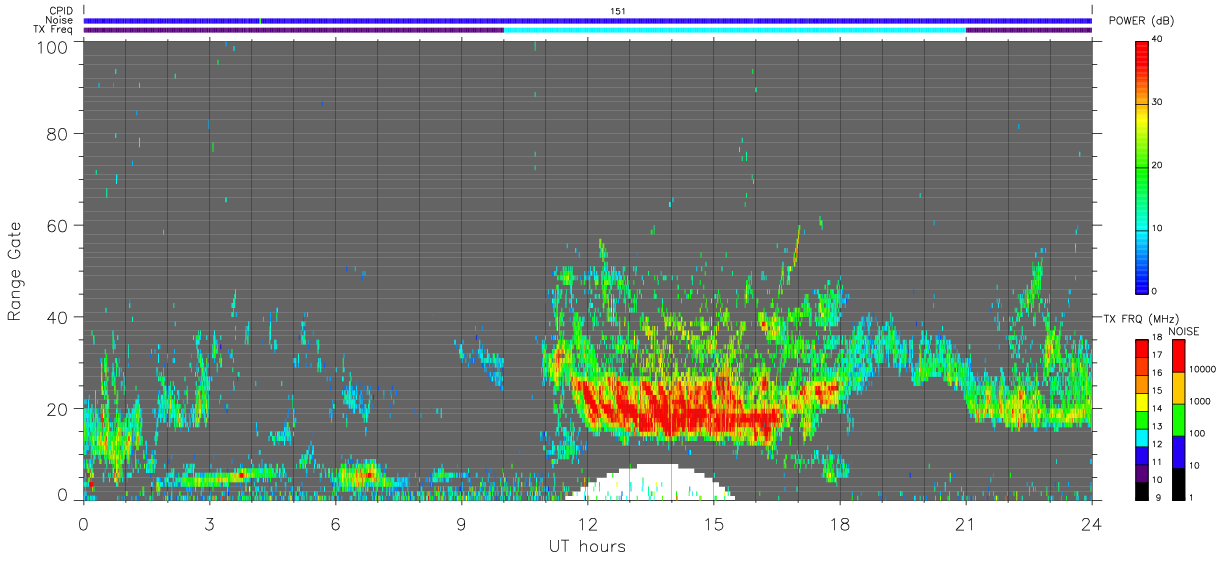Click the 40 label on the power colorbar
The image size is (1228, 567).
click(1157, 39)
